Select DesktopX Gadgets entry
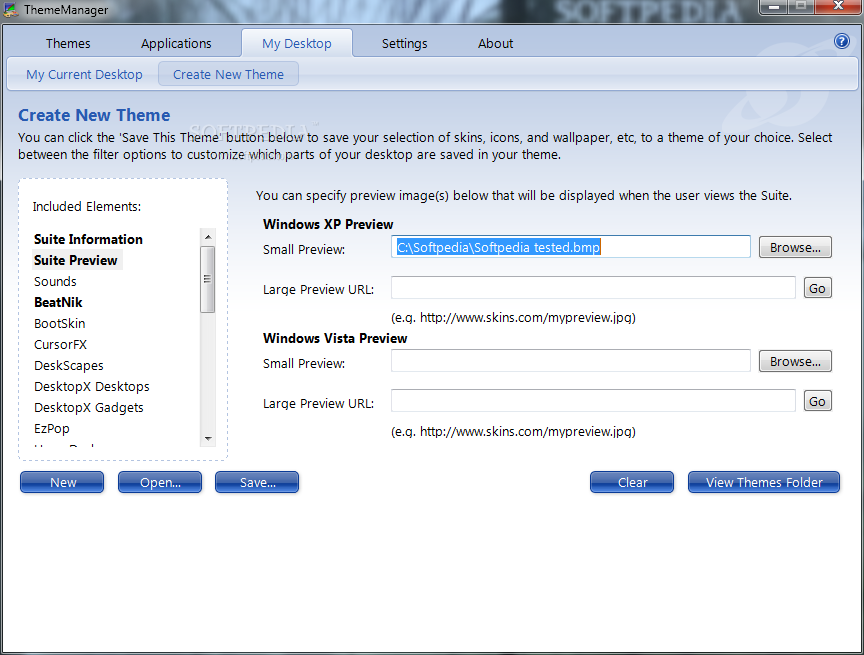This screenshot has width=864, height=655. tap(89, 408)
